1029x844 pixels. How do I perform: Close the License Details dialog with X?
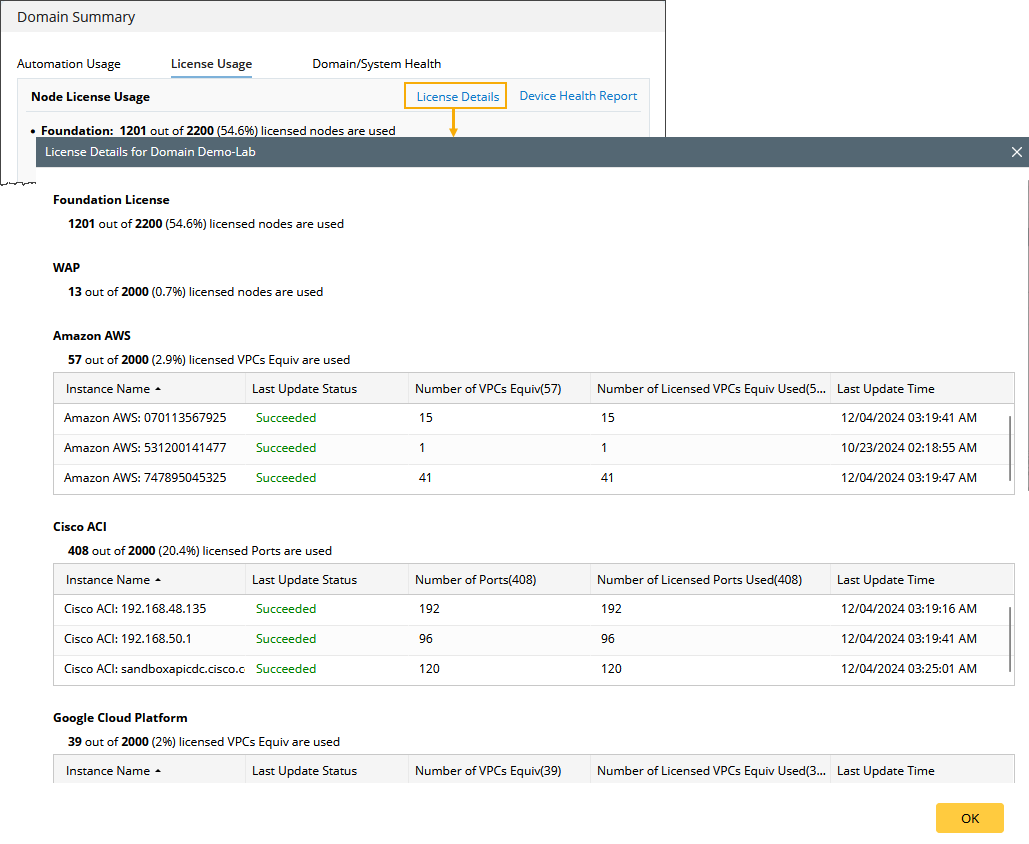pos(1016,152)
